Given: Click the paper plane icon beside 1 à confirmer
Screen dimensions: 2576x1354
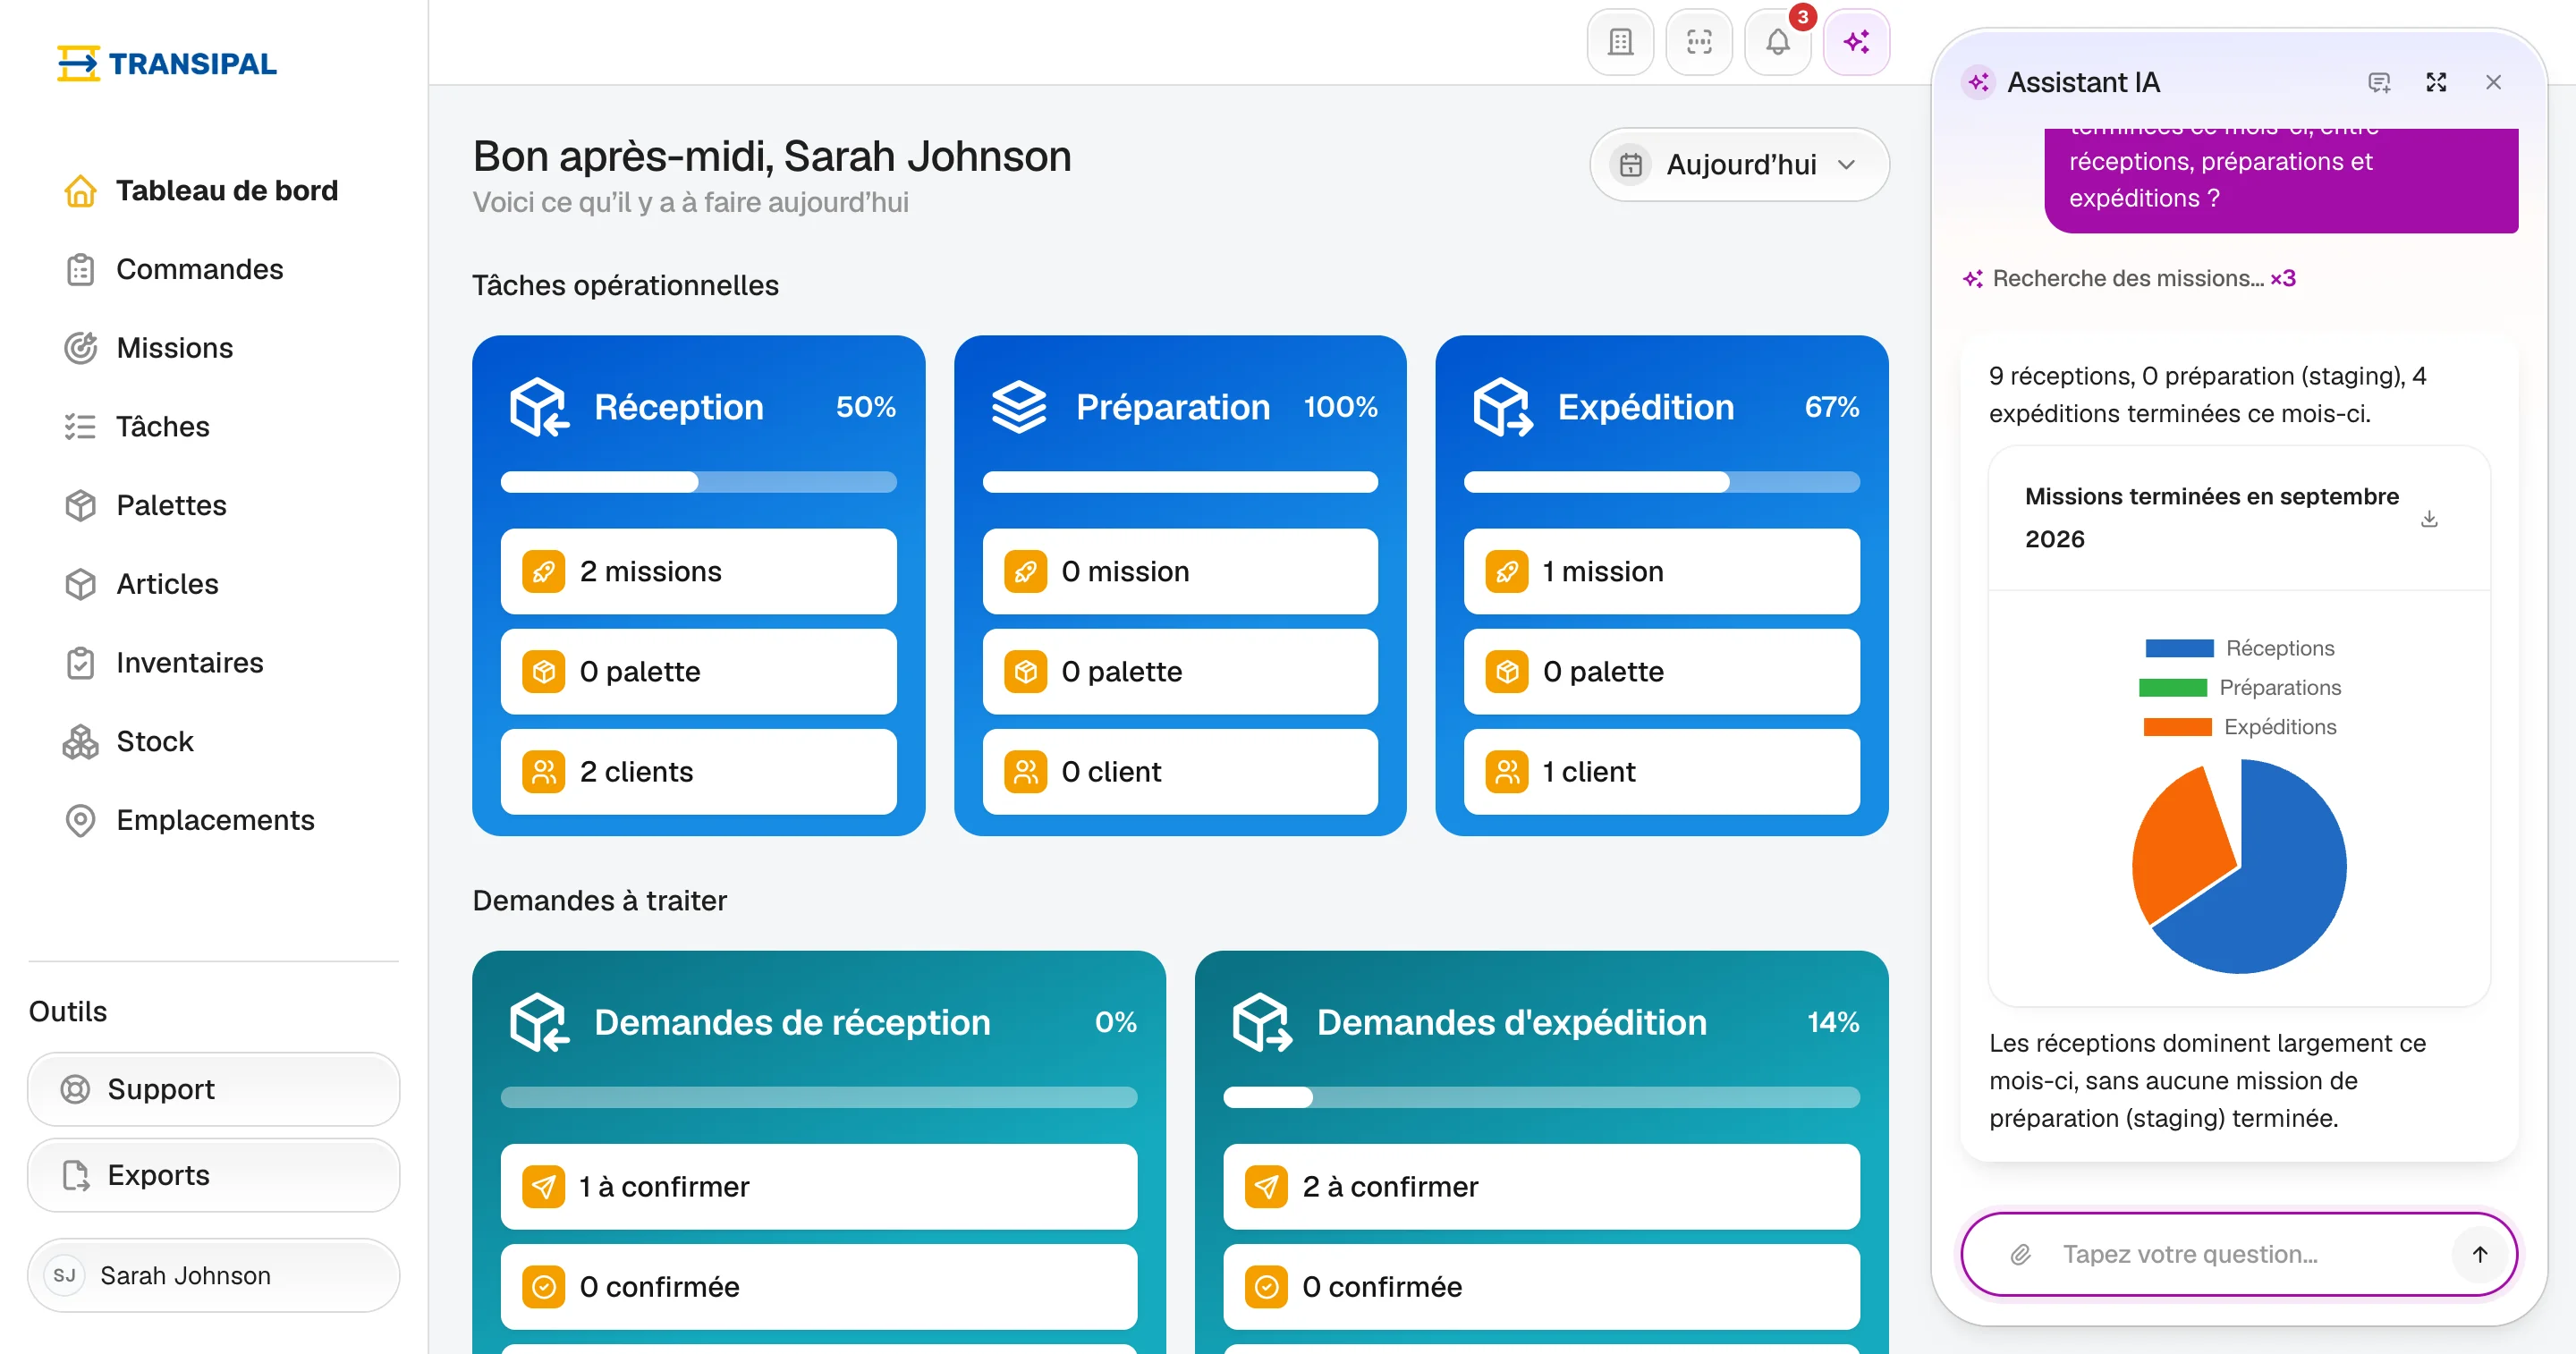Looking at the screenshot, I should click(544, 1186).
